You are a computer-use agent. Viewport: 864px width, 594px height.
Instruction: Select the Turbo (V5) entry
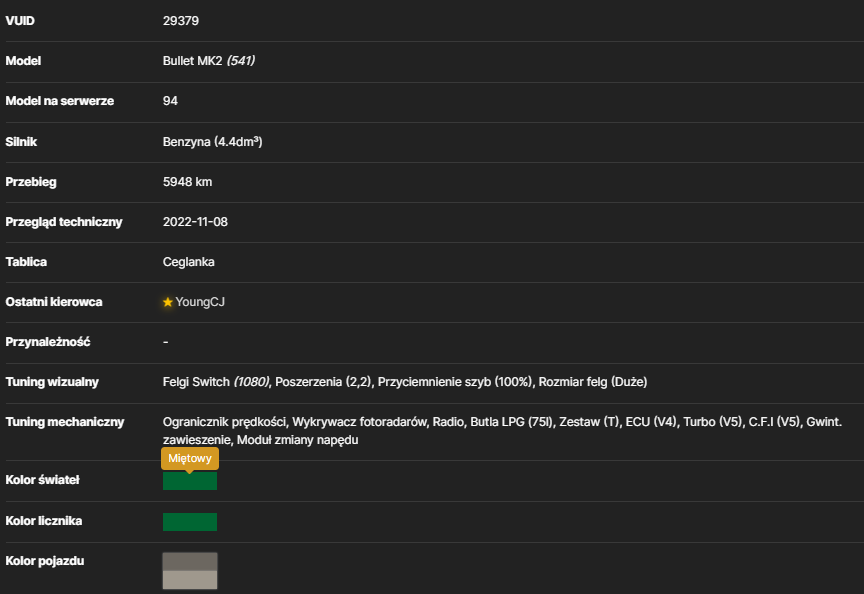(x=714, y=422)
